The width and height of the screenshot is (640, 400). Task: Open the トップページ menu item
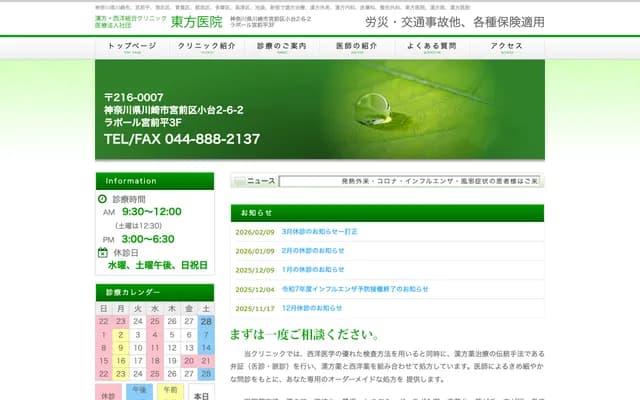pos(132,47)
